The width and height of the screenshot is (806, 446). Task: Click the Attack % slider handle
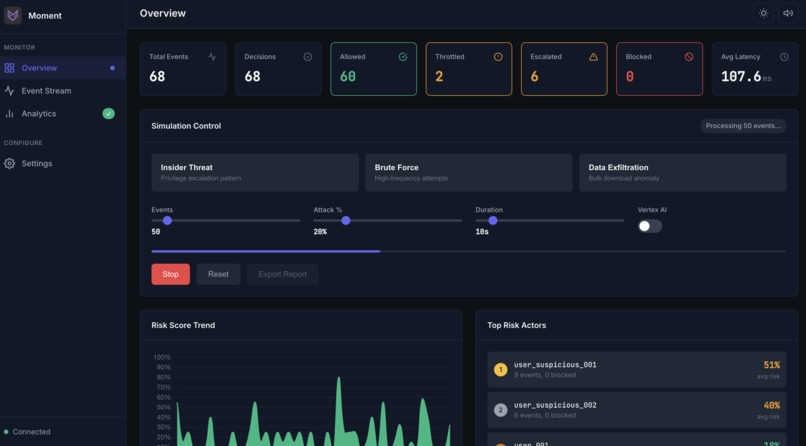(346, 220)
